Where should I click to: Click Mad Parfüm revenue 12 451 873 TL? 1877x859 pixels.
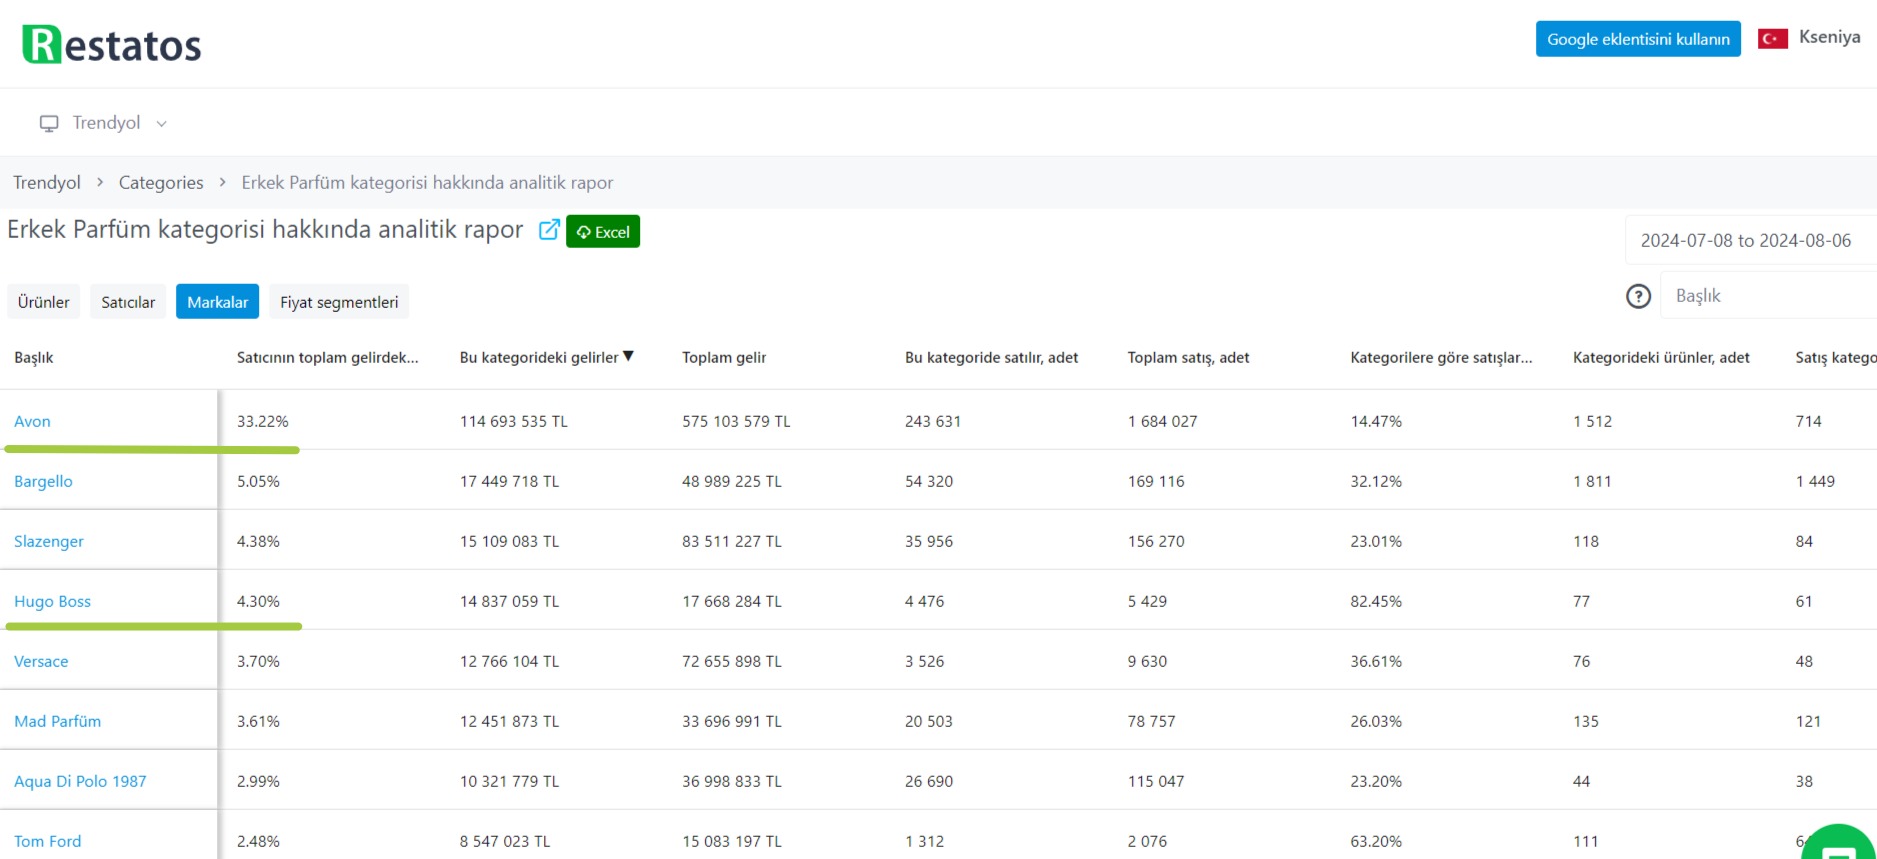click(x=509, y=721)
